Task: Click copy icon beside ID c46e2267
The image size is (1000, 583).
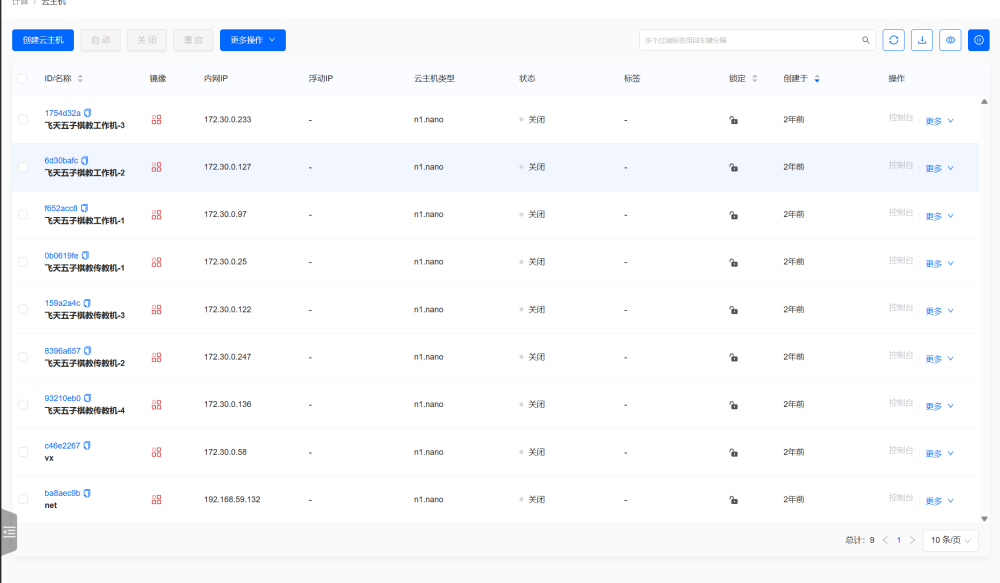Action: point(87,446)
